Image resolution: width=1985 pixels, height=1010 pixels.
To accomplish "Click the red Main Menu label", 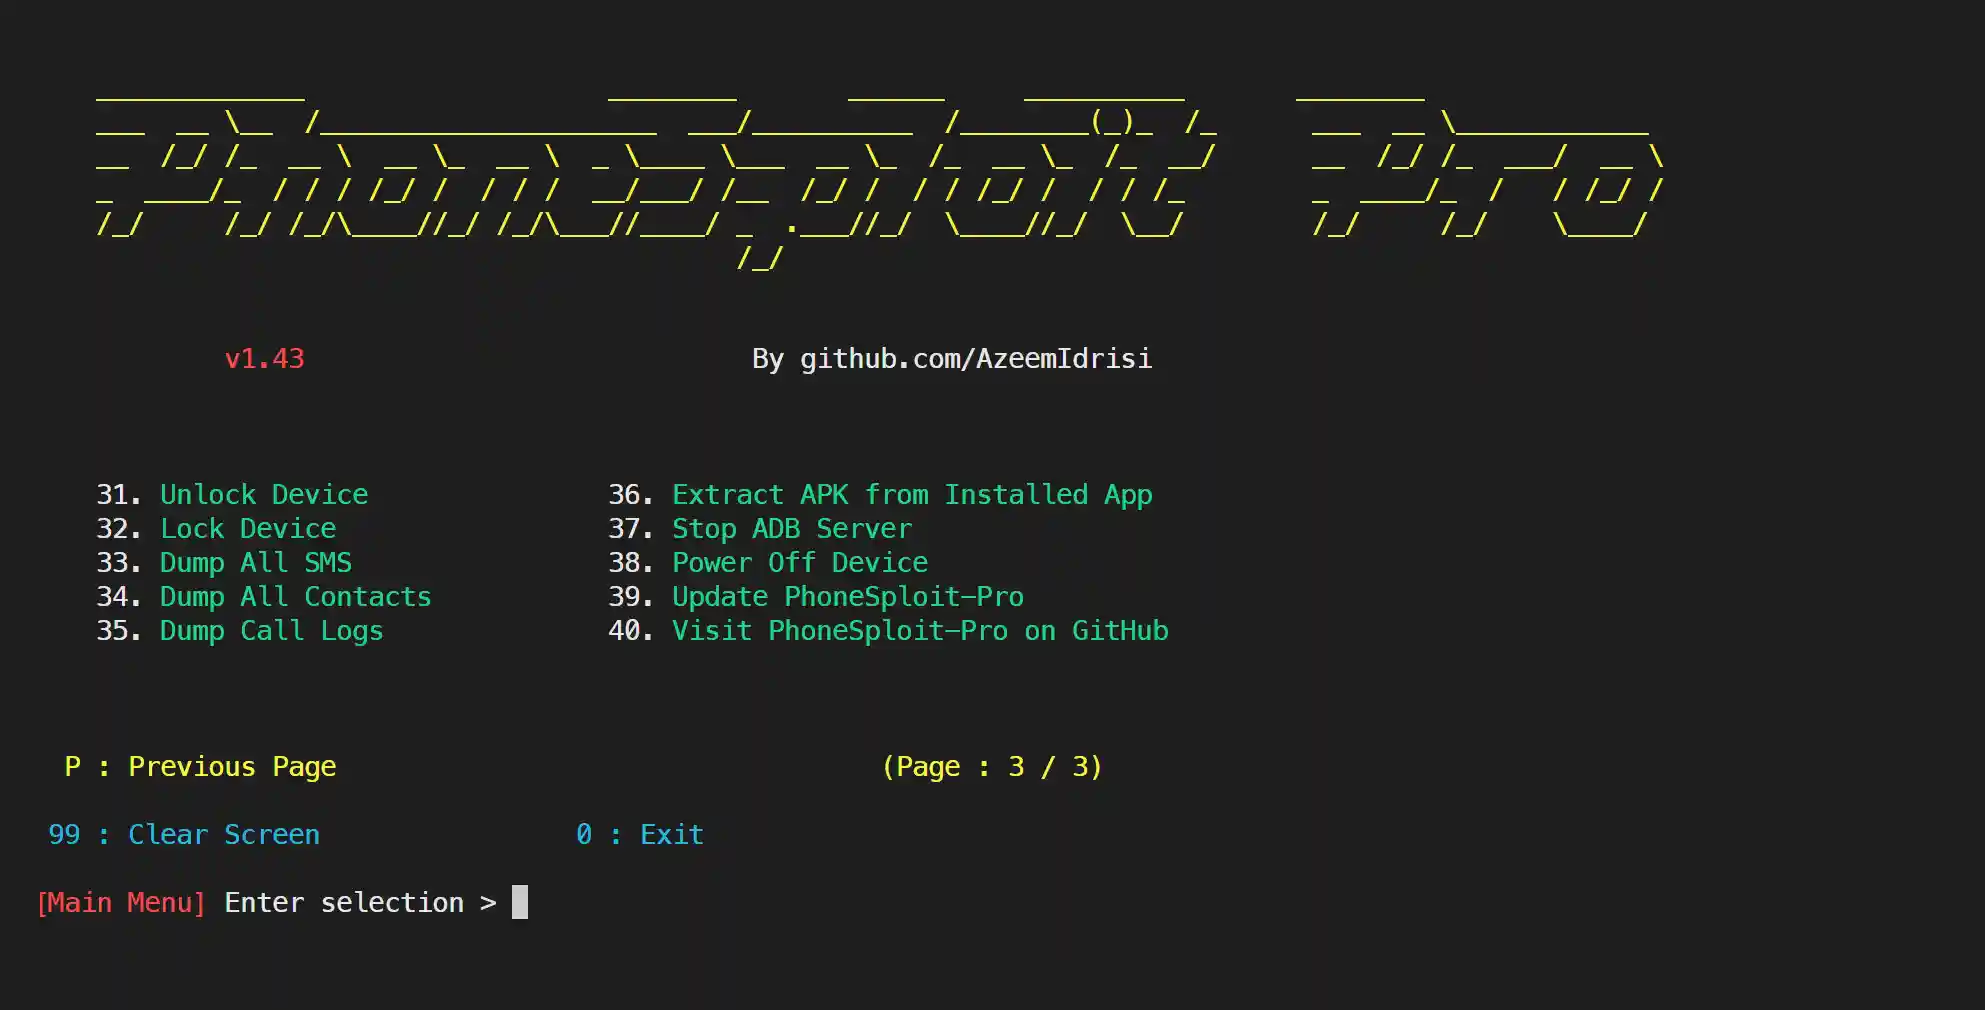I will tap(120, 902).
